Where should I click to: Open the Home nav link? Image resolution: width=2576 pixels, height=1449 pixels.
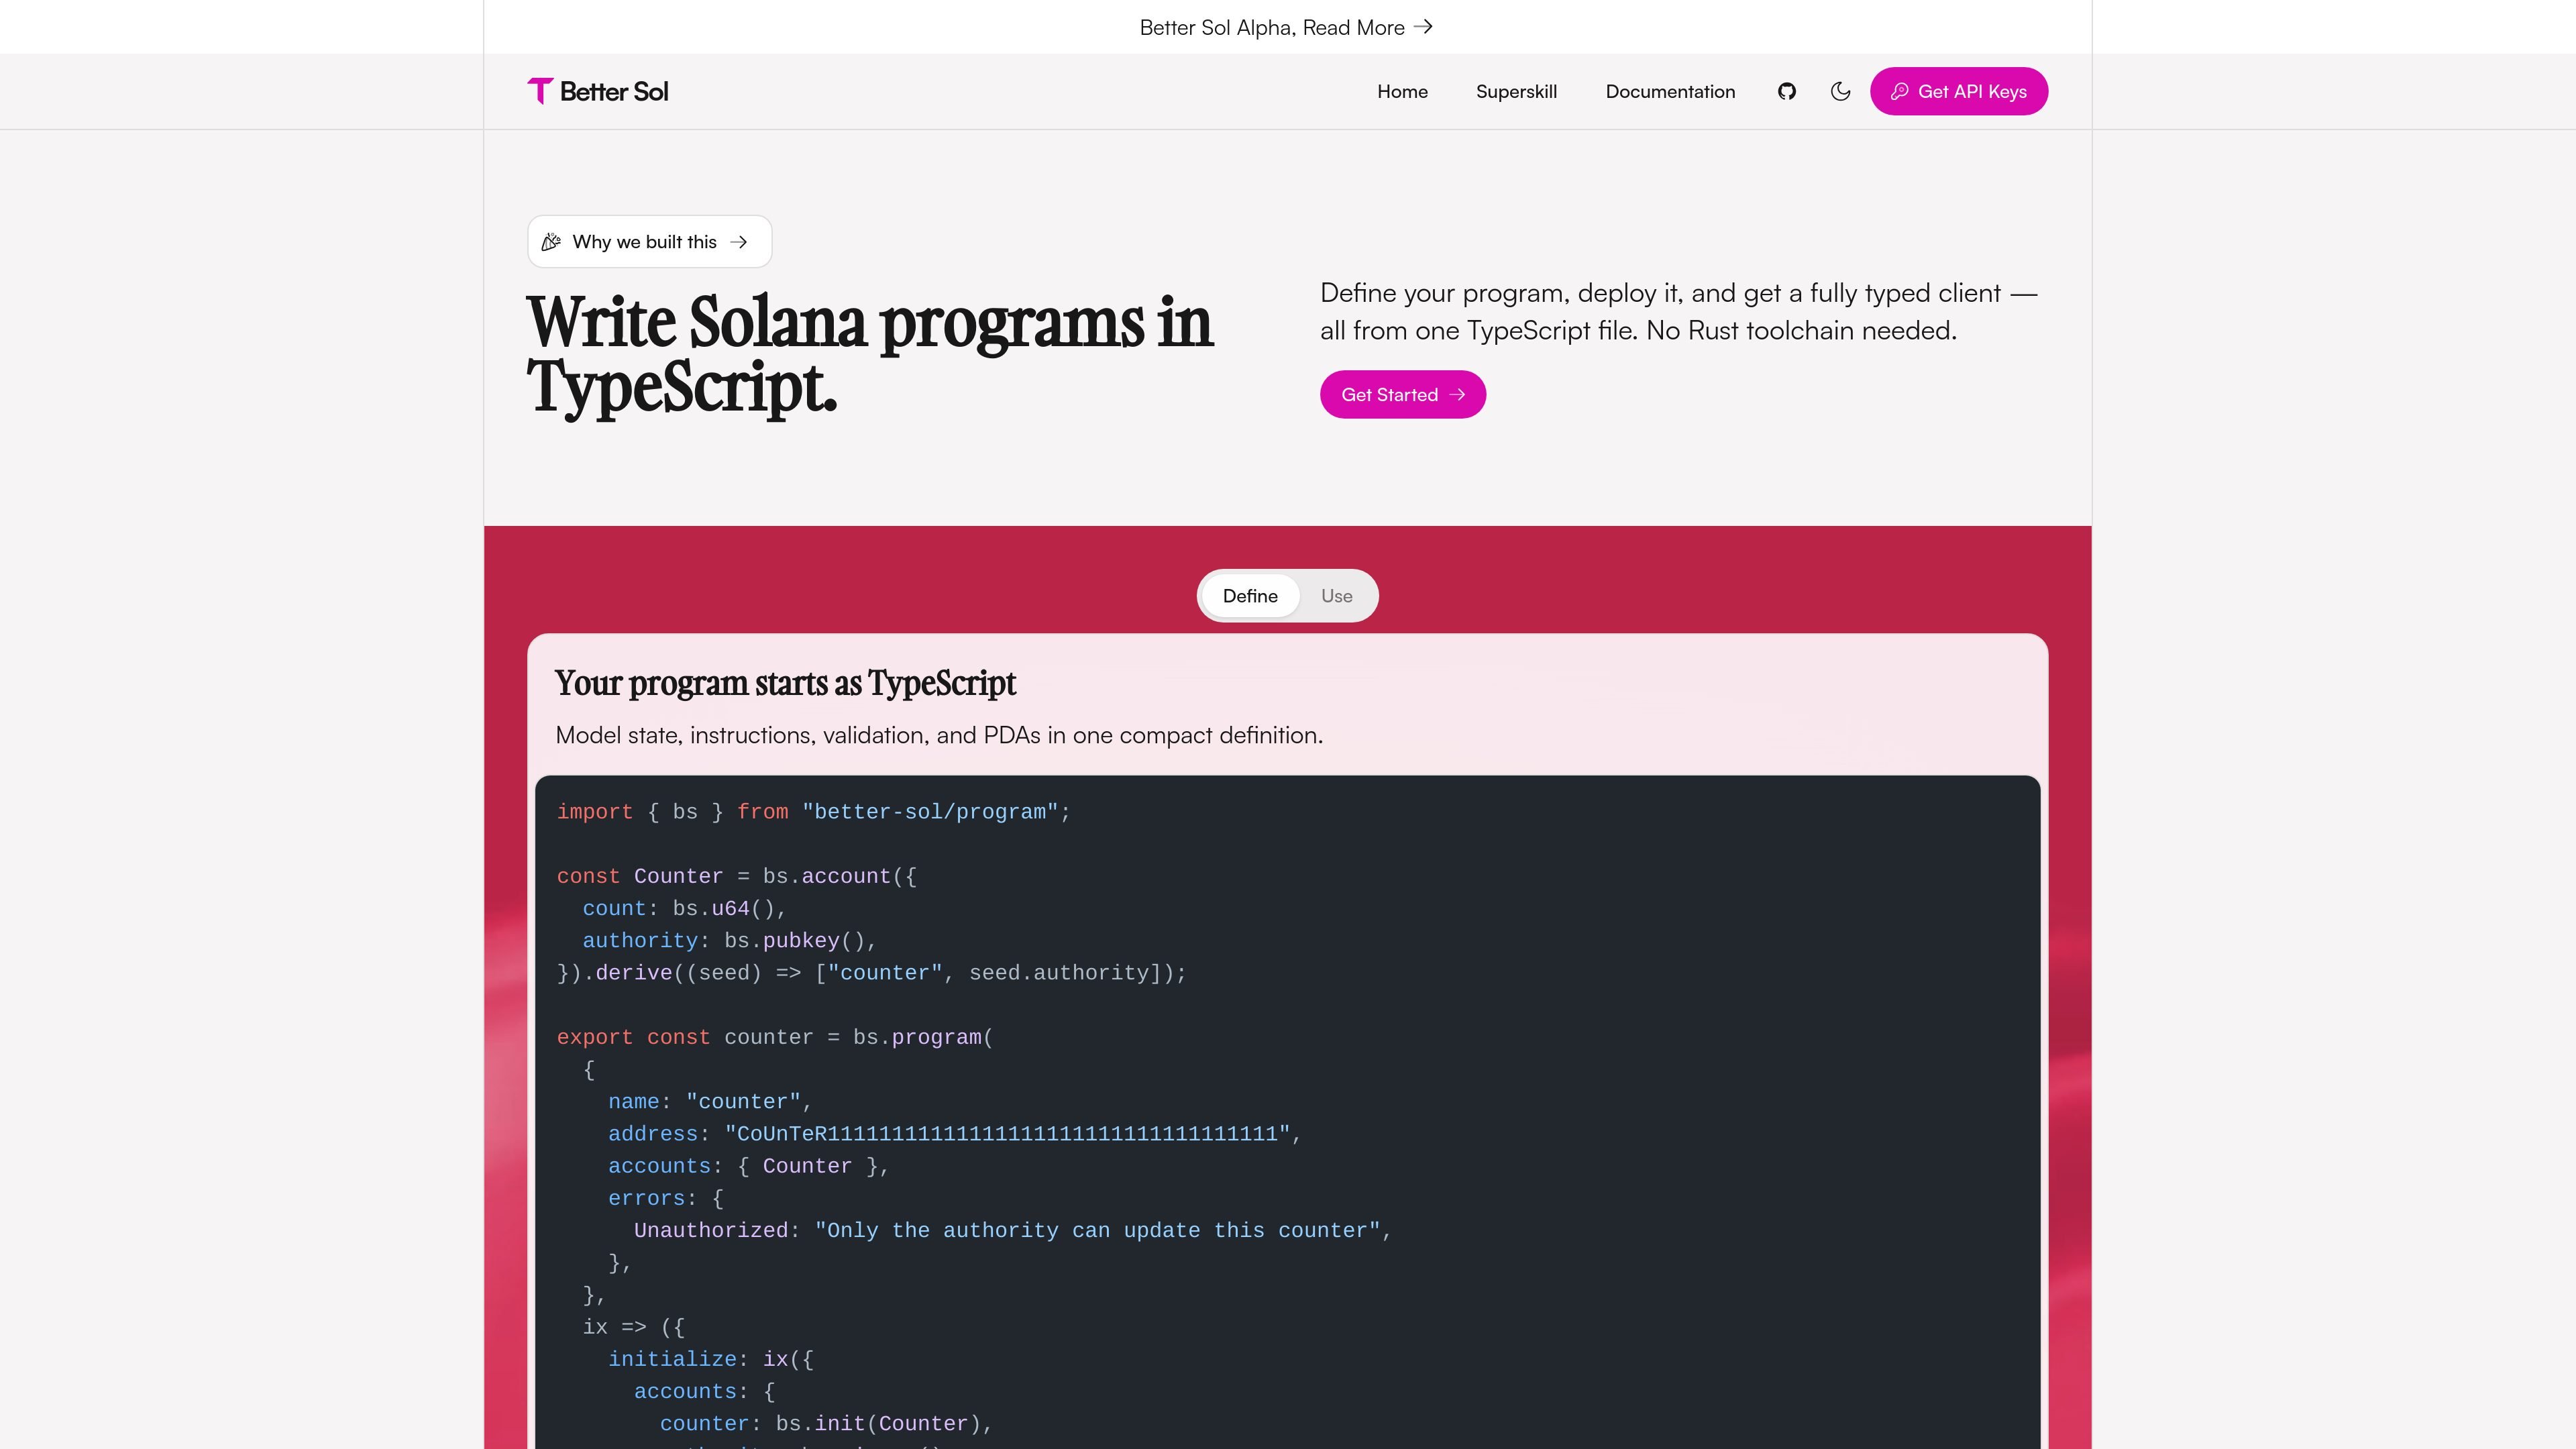click(x=1402, y=91)
